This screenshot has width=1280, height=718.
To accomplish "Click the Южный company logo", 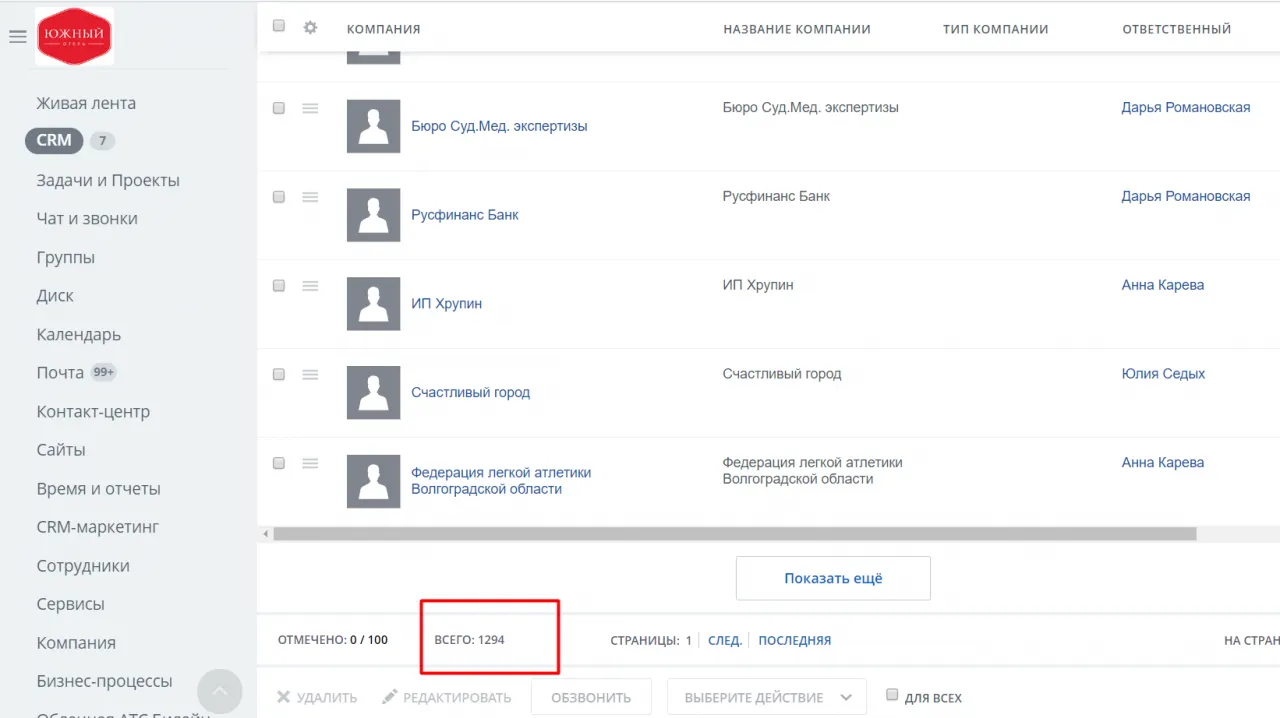I will pyautogui.click(x=74, y=37).
